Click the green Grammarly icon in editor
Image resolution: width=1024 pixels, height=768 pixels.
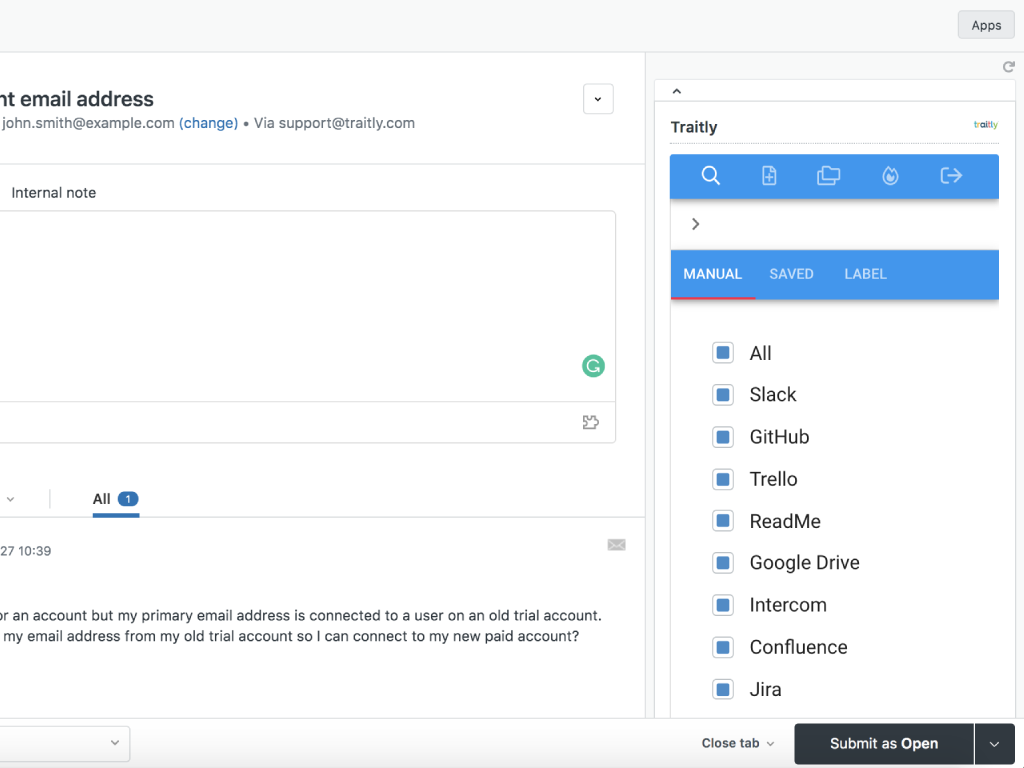click(x=593, y=366)
